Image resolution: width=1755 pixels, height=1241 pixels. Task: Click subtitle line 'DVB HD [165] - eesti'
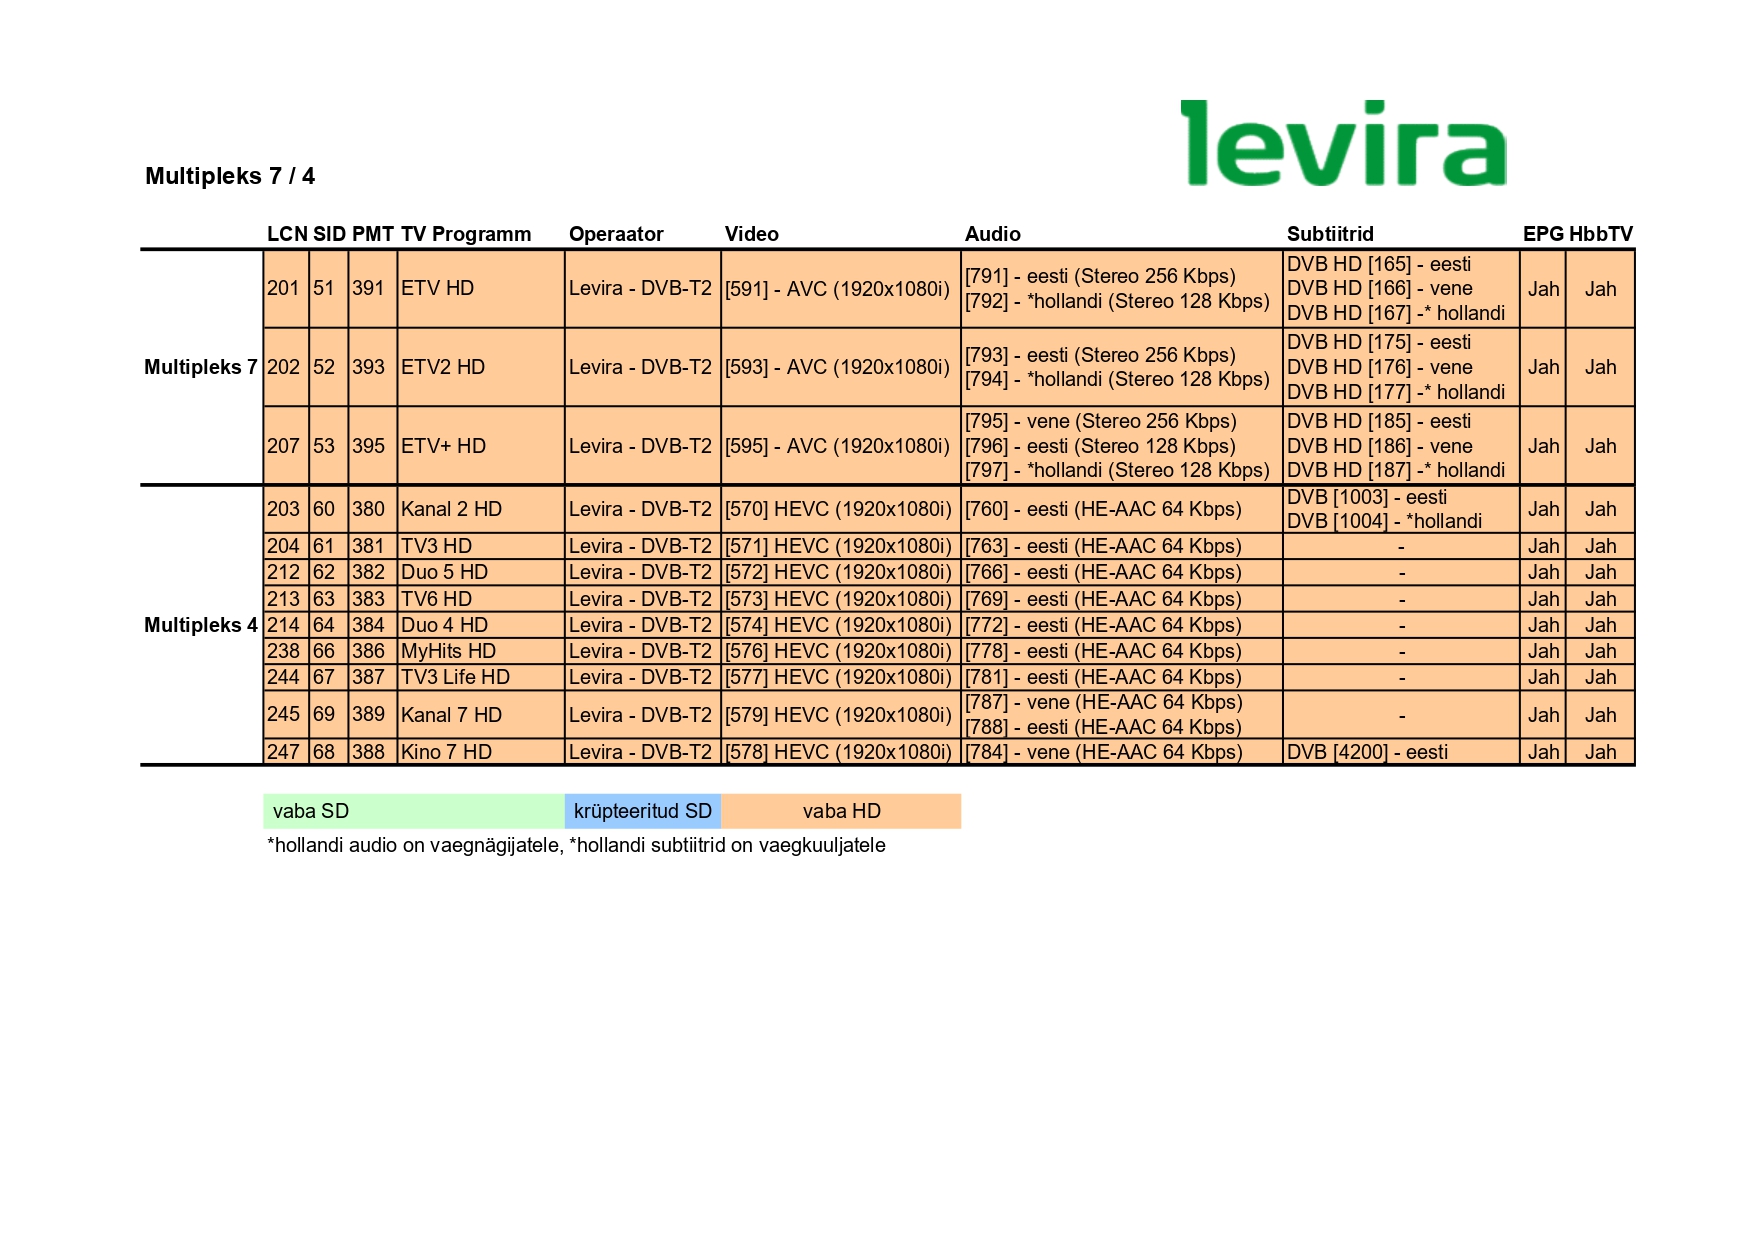tap(1379, 264)
